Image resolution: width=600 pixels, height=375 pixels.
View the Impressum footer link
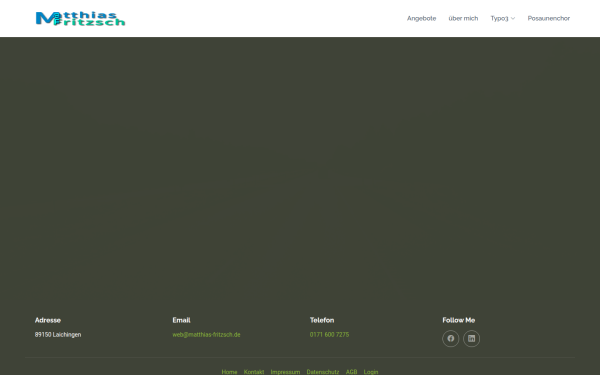coord(285,372)
